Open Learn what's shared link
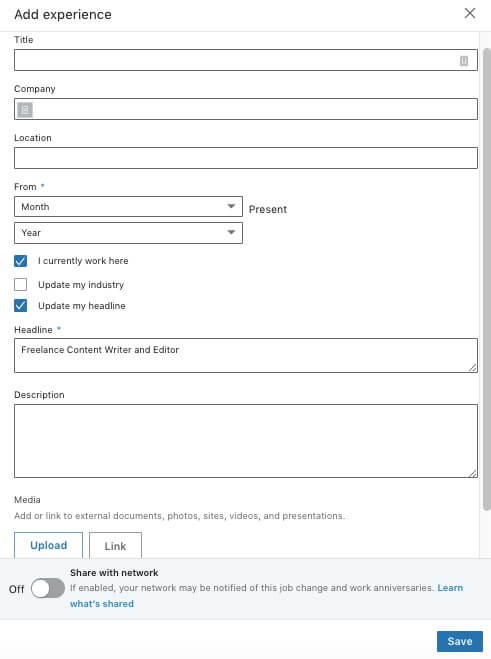The image size is (491, 659). [x=267, y=596]
